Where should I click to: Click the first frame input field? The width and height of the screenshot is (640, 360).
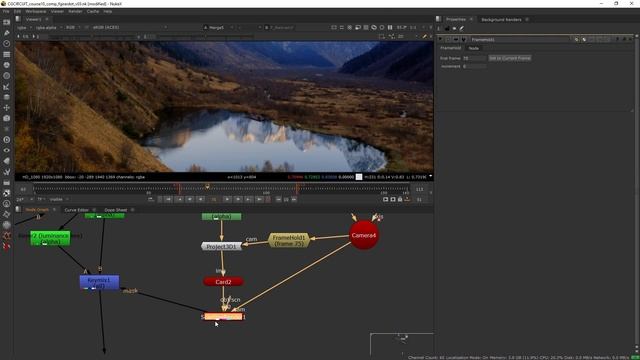coord(474,58)
